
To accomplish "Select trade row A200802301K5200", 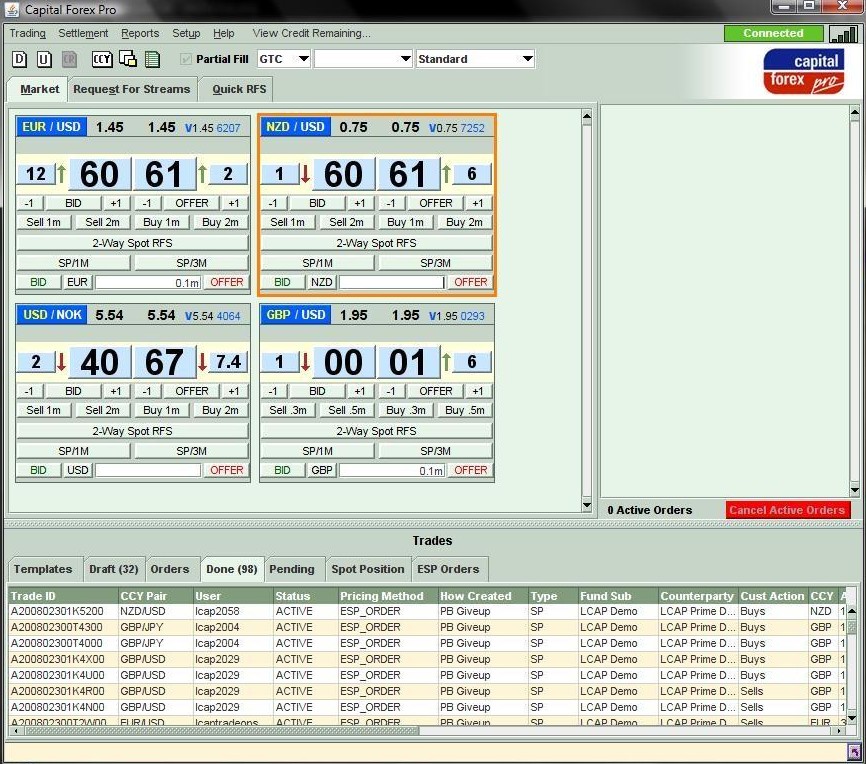I will 427,612.
